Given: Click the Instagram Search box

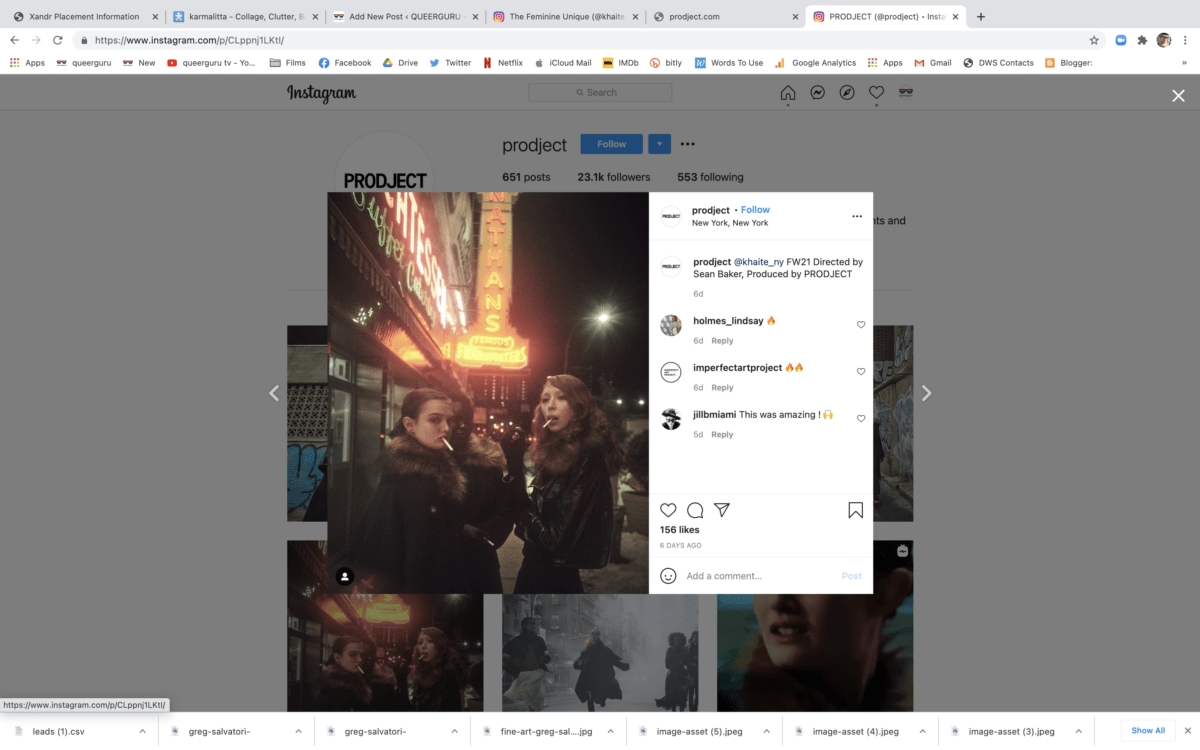Looking at the screenshot, I should point(600,93).
